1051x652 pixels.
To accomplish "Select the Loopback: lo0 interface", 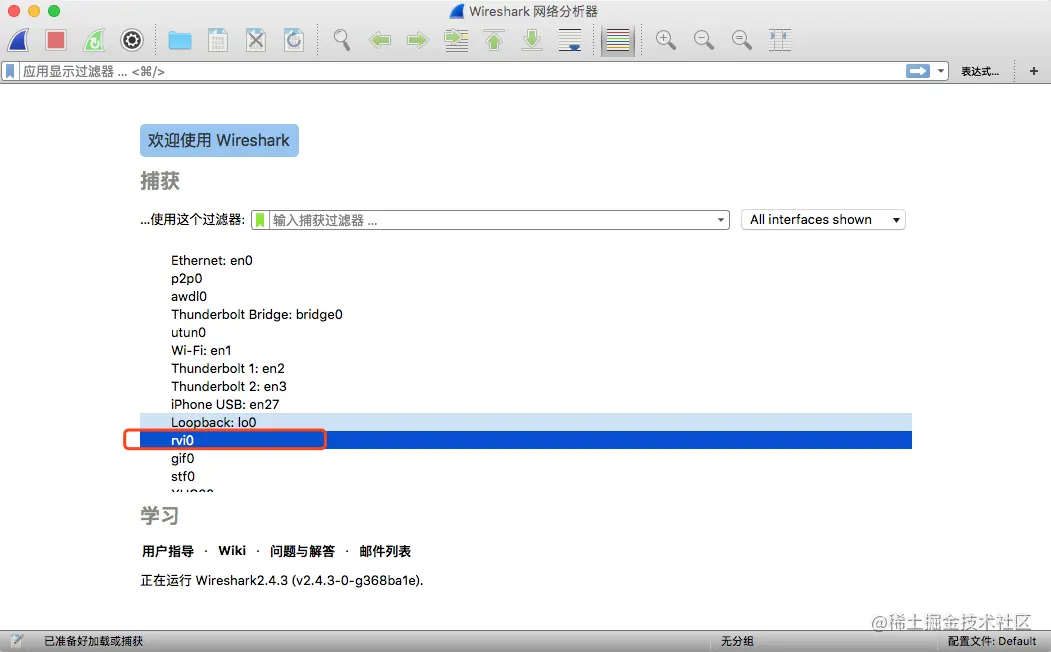I will 526,422.
